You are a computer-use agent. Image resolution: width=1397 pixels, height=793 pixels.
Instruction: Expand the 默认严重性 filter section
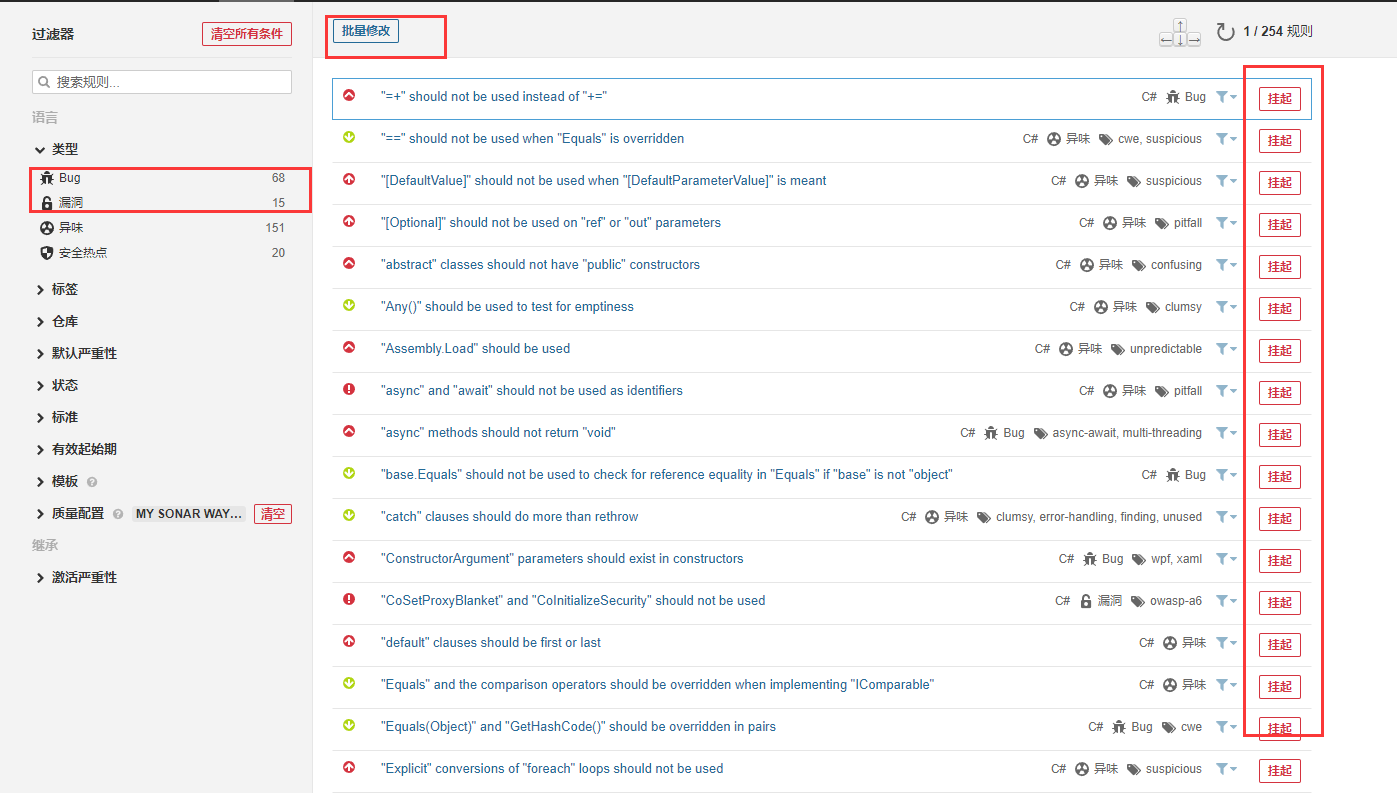(84, 354)
